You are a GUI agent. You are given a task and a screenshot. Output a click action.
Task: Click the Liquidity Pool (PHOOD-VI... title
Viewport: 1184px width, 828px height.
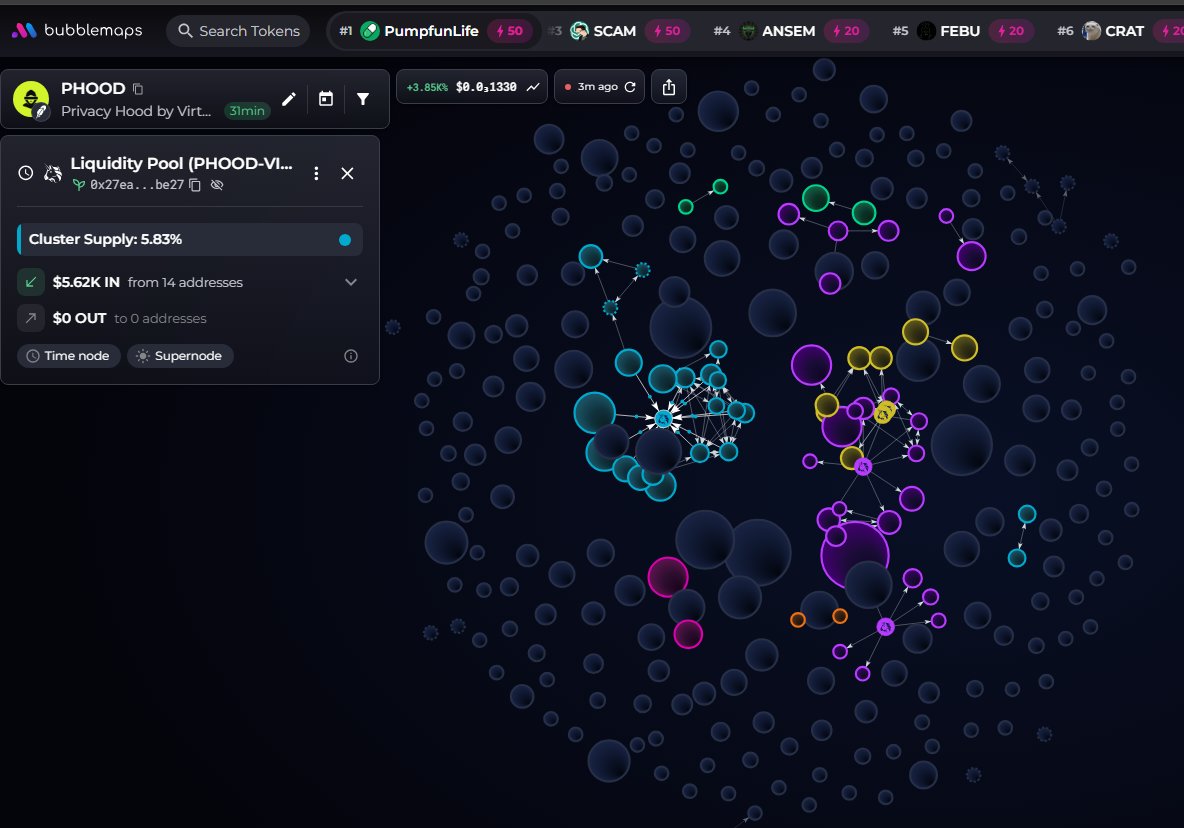click(181, 163)
